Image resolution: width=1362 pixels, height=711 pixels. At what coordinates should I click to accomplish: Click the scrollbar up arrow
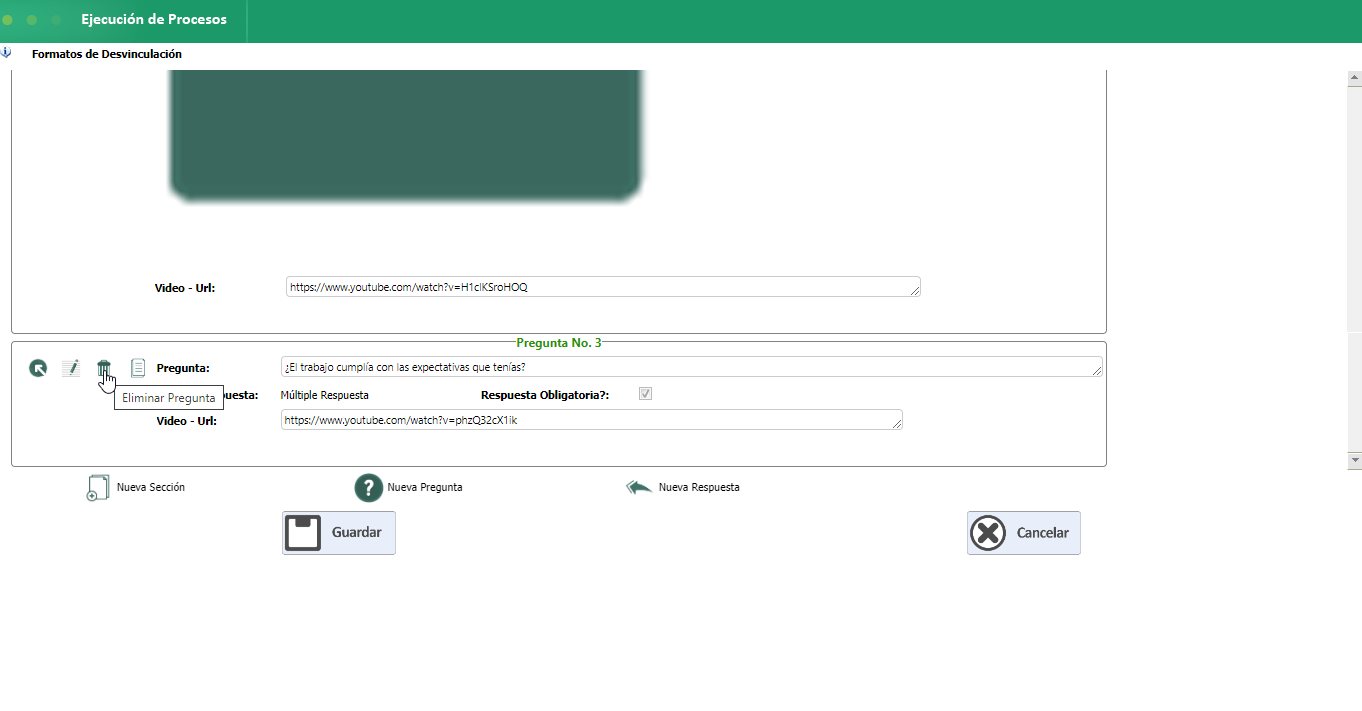point(1355,78)
